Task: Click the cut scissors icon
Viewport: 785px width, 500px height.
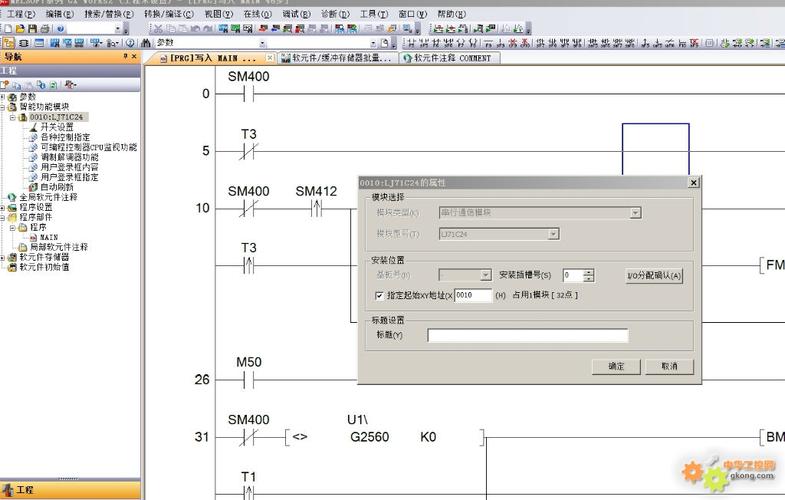Action: (x=157, y=29)
